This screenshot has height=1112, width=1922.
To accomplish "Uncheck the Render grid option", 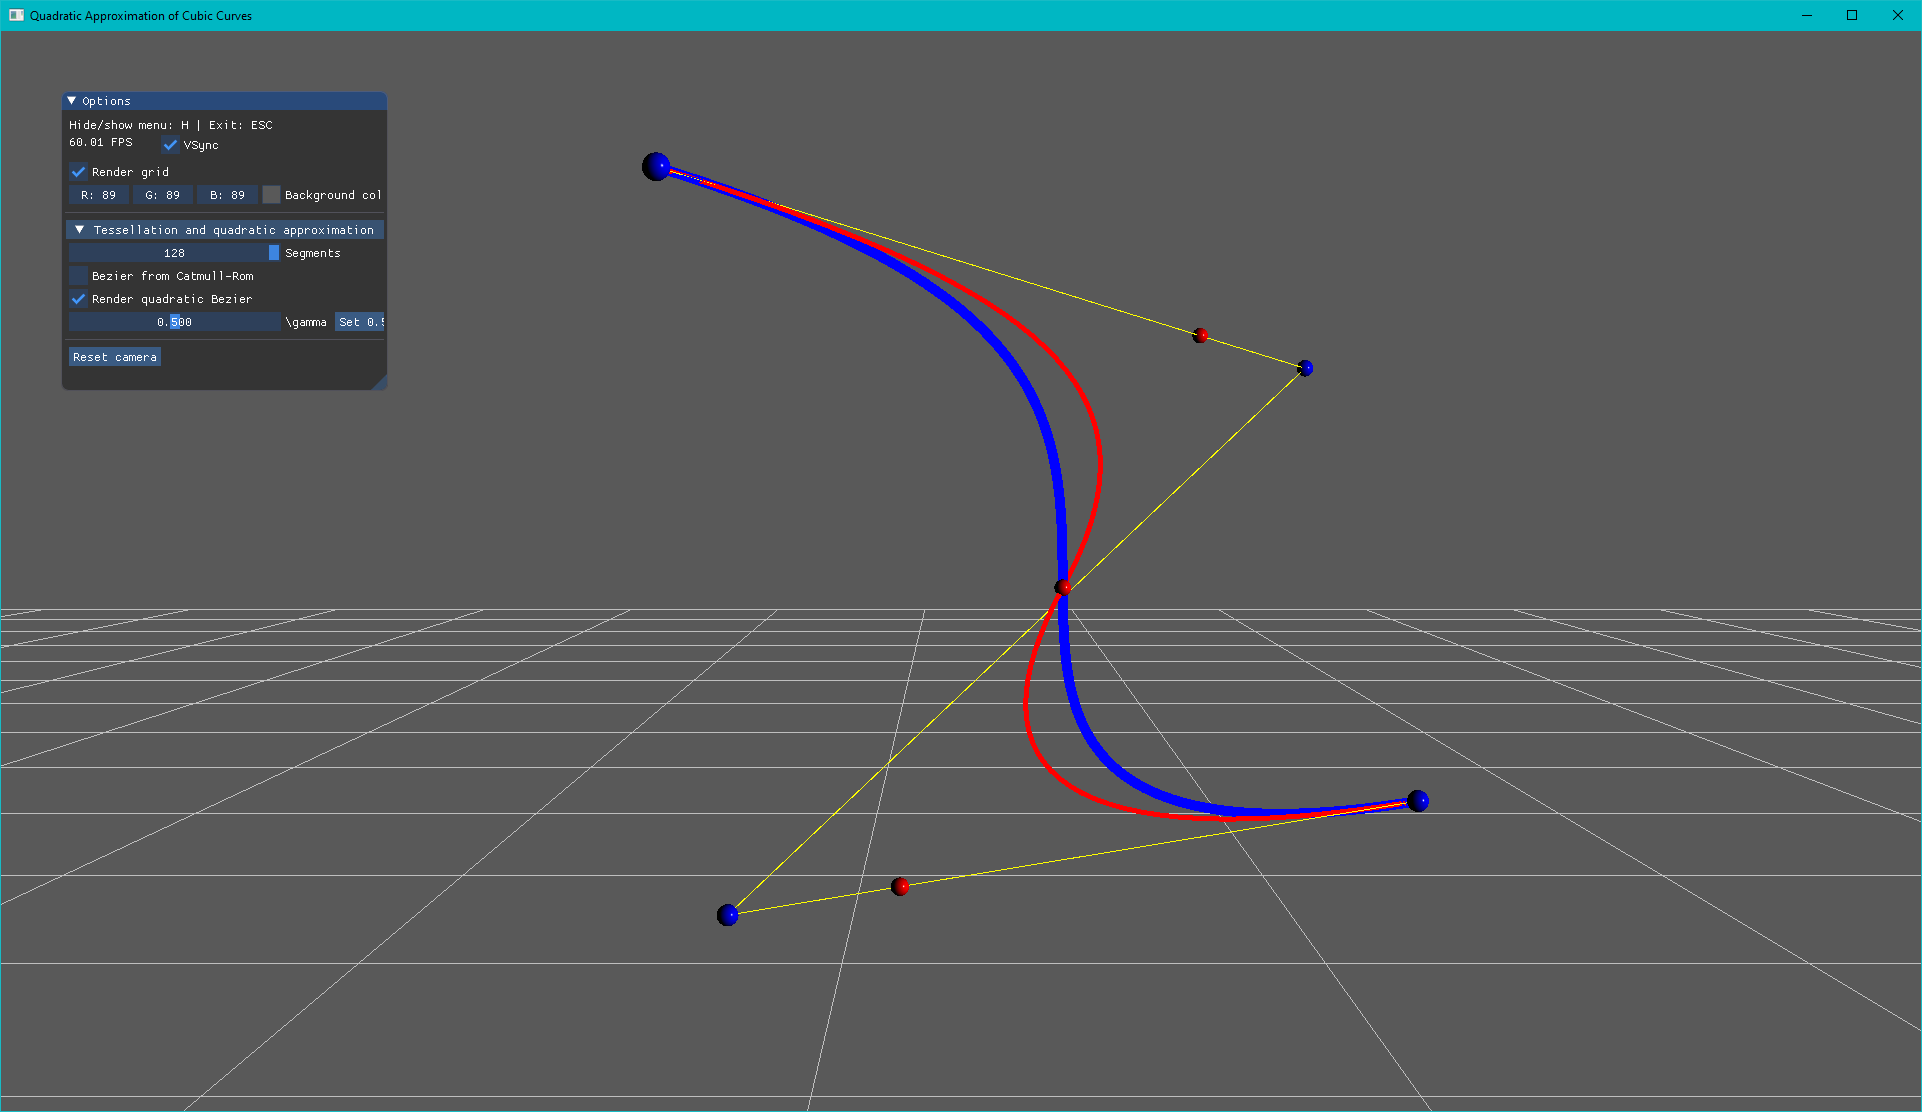I will [79, 172].
